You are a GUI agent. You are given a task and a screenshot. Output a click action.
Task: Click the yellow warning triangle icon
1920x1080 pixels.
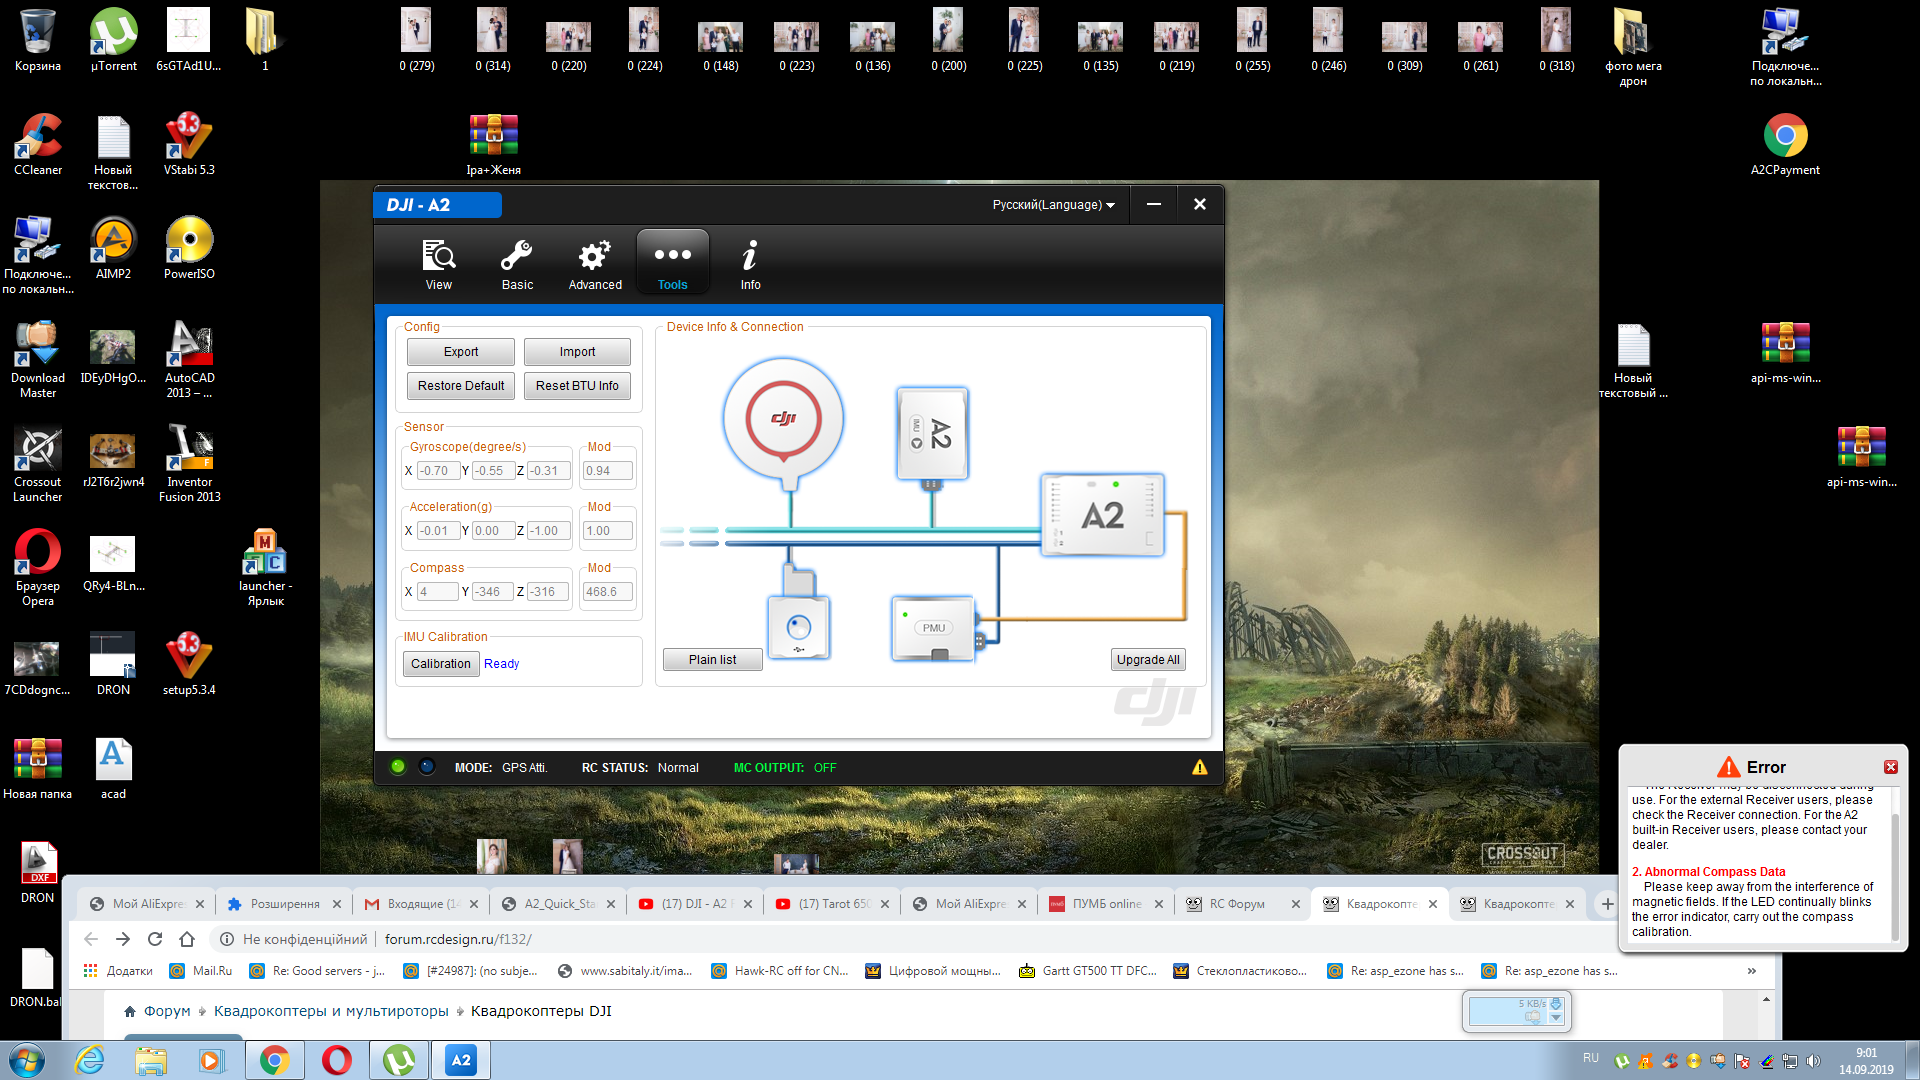[1199, 768]
